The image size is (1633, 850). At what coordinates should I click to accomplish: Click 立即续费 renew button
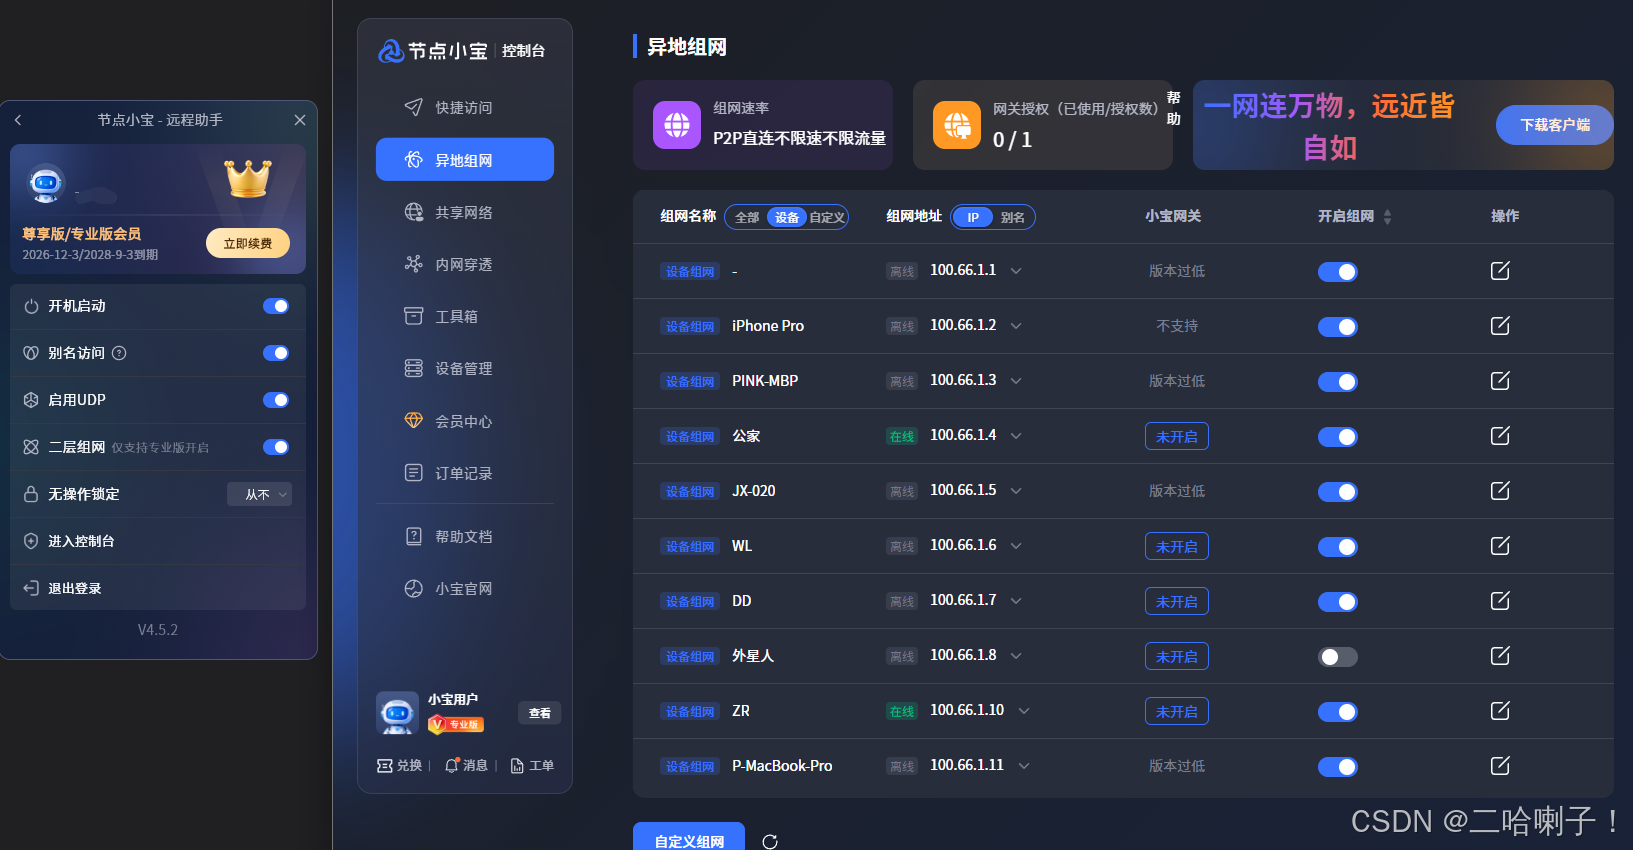(x=248, y=243)
